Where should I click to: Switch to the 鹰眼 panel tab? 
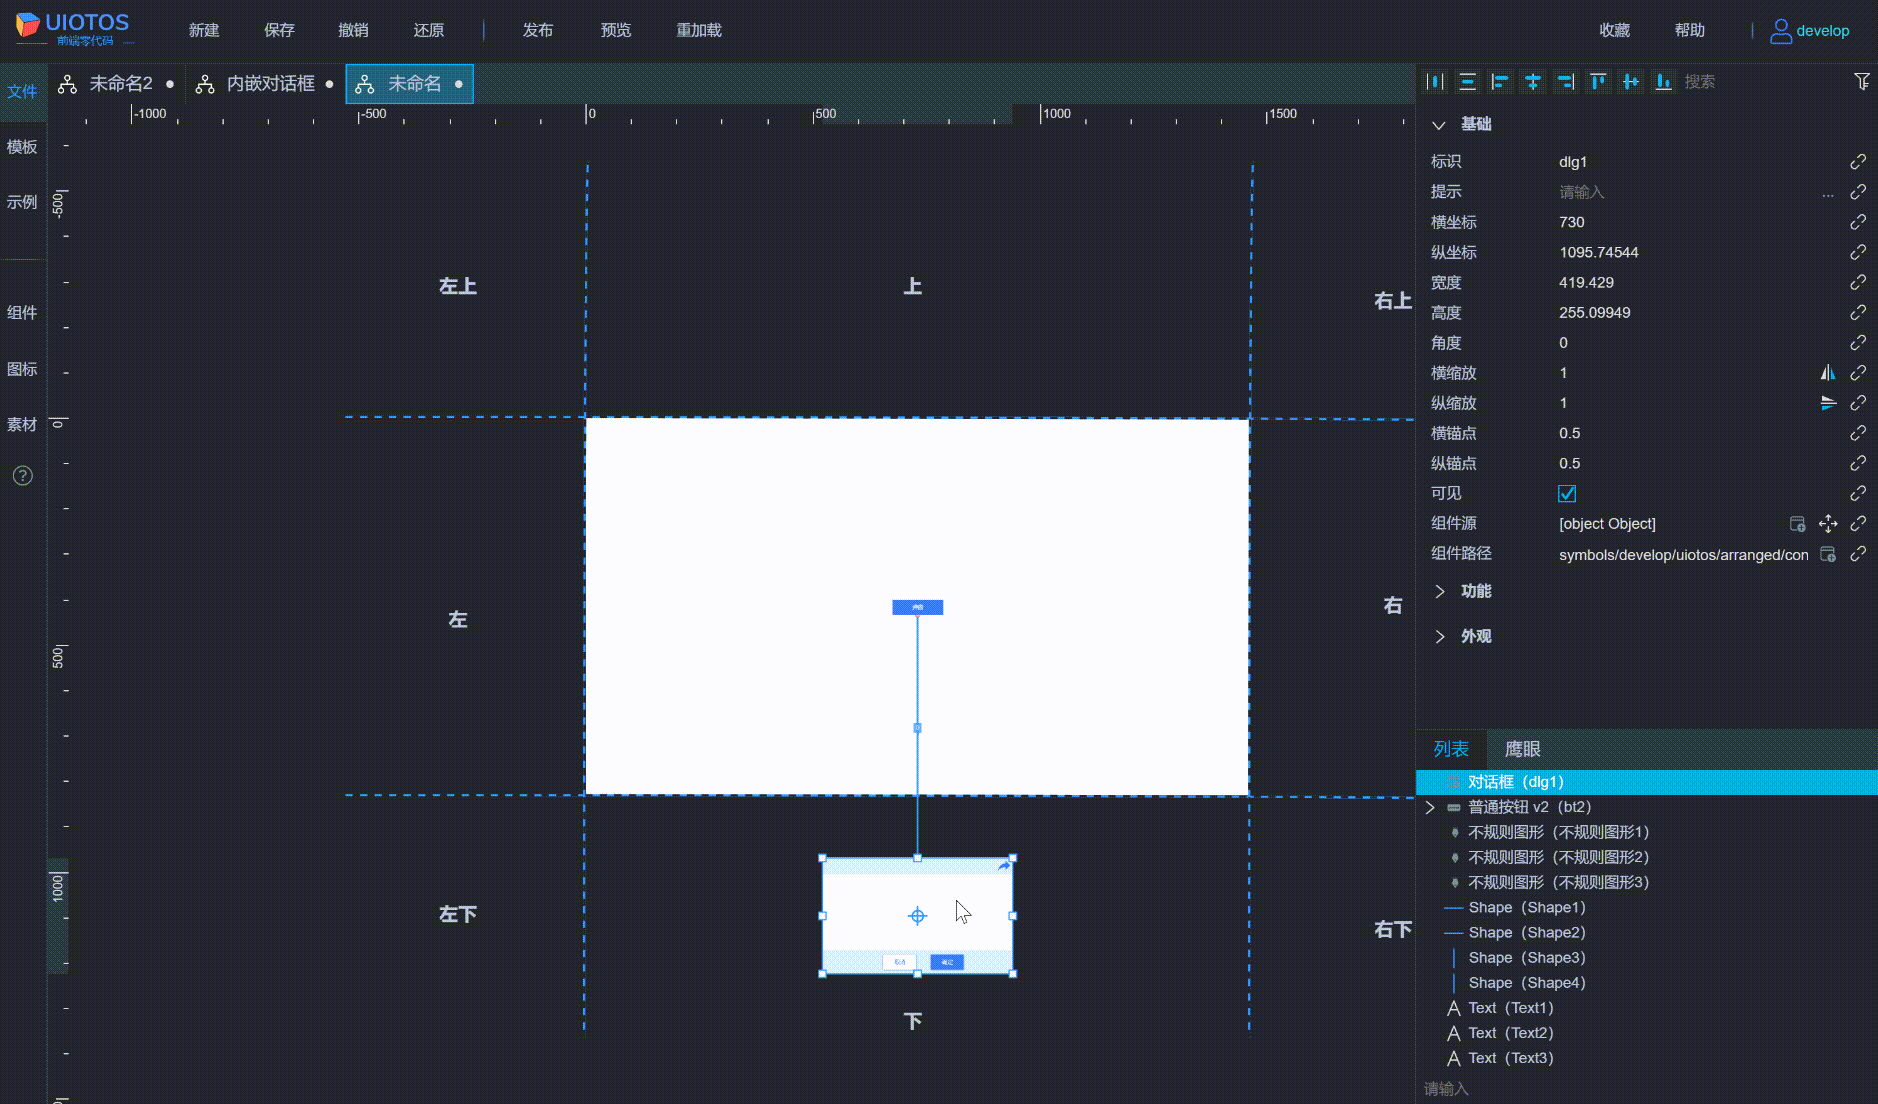[x=1522, y=750]
